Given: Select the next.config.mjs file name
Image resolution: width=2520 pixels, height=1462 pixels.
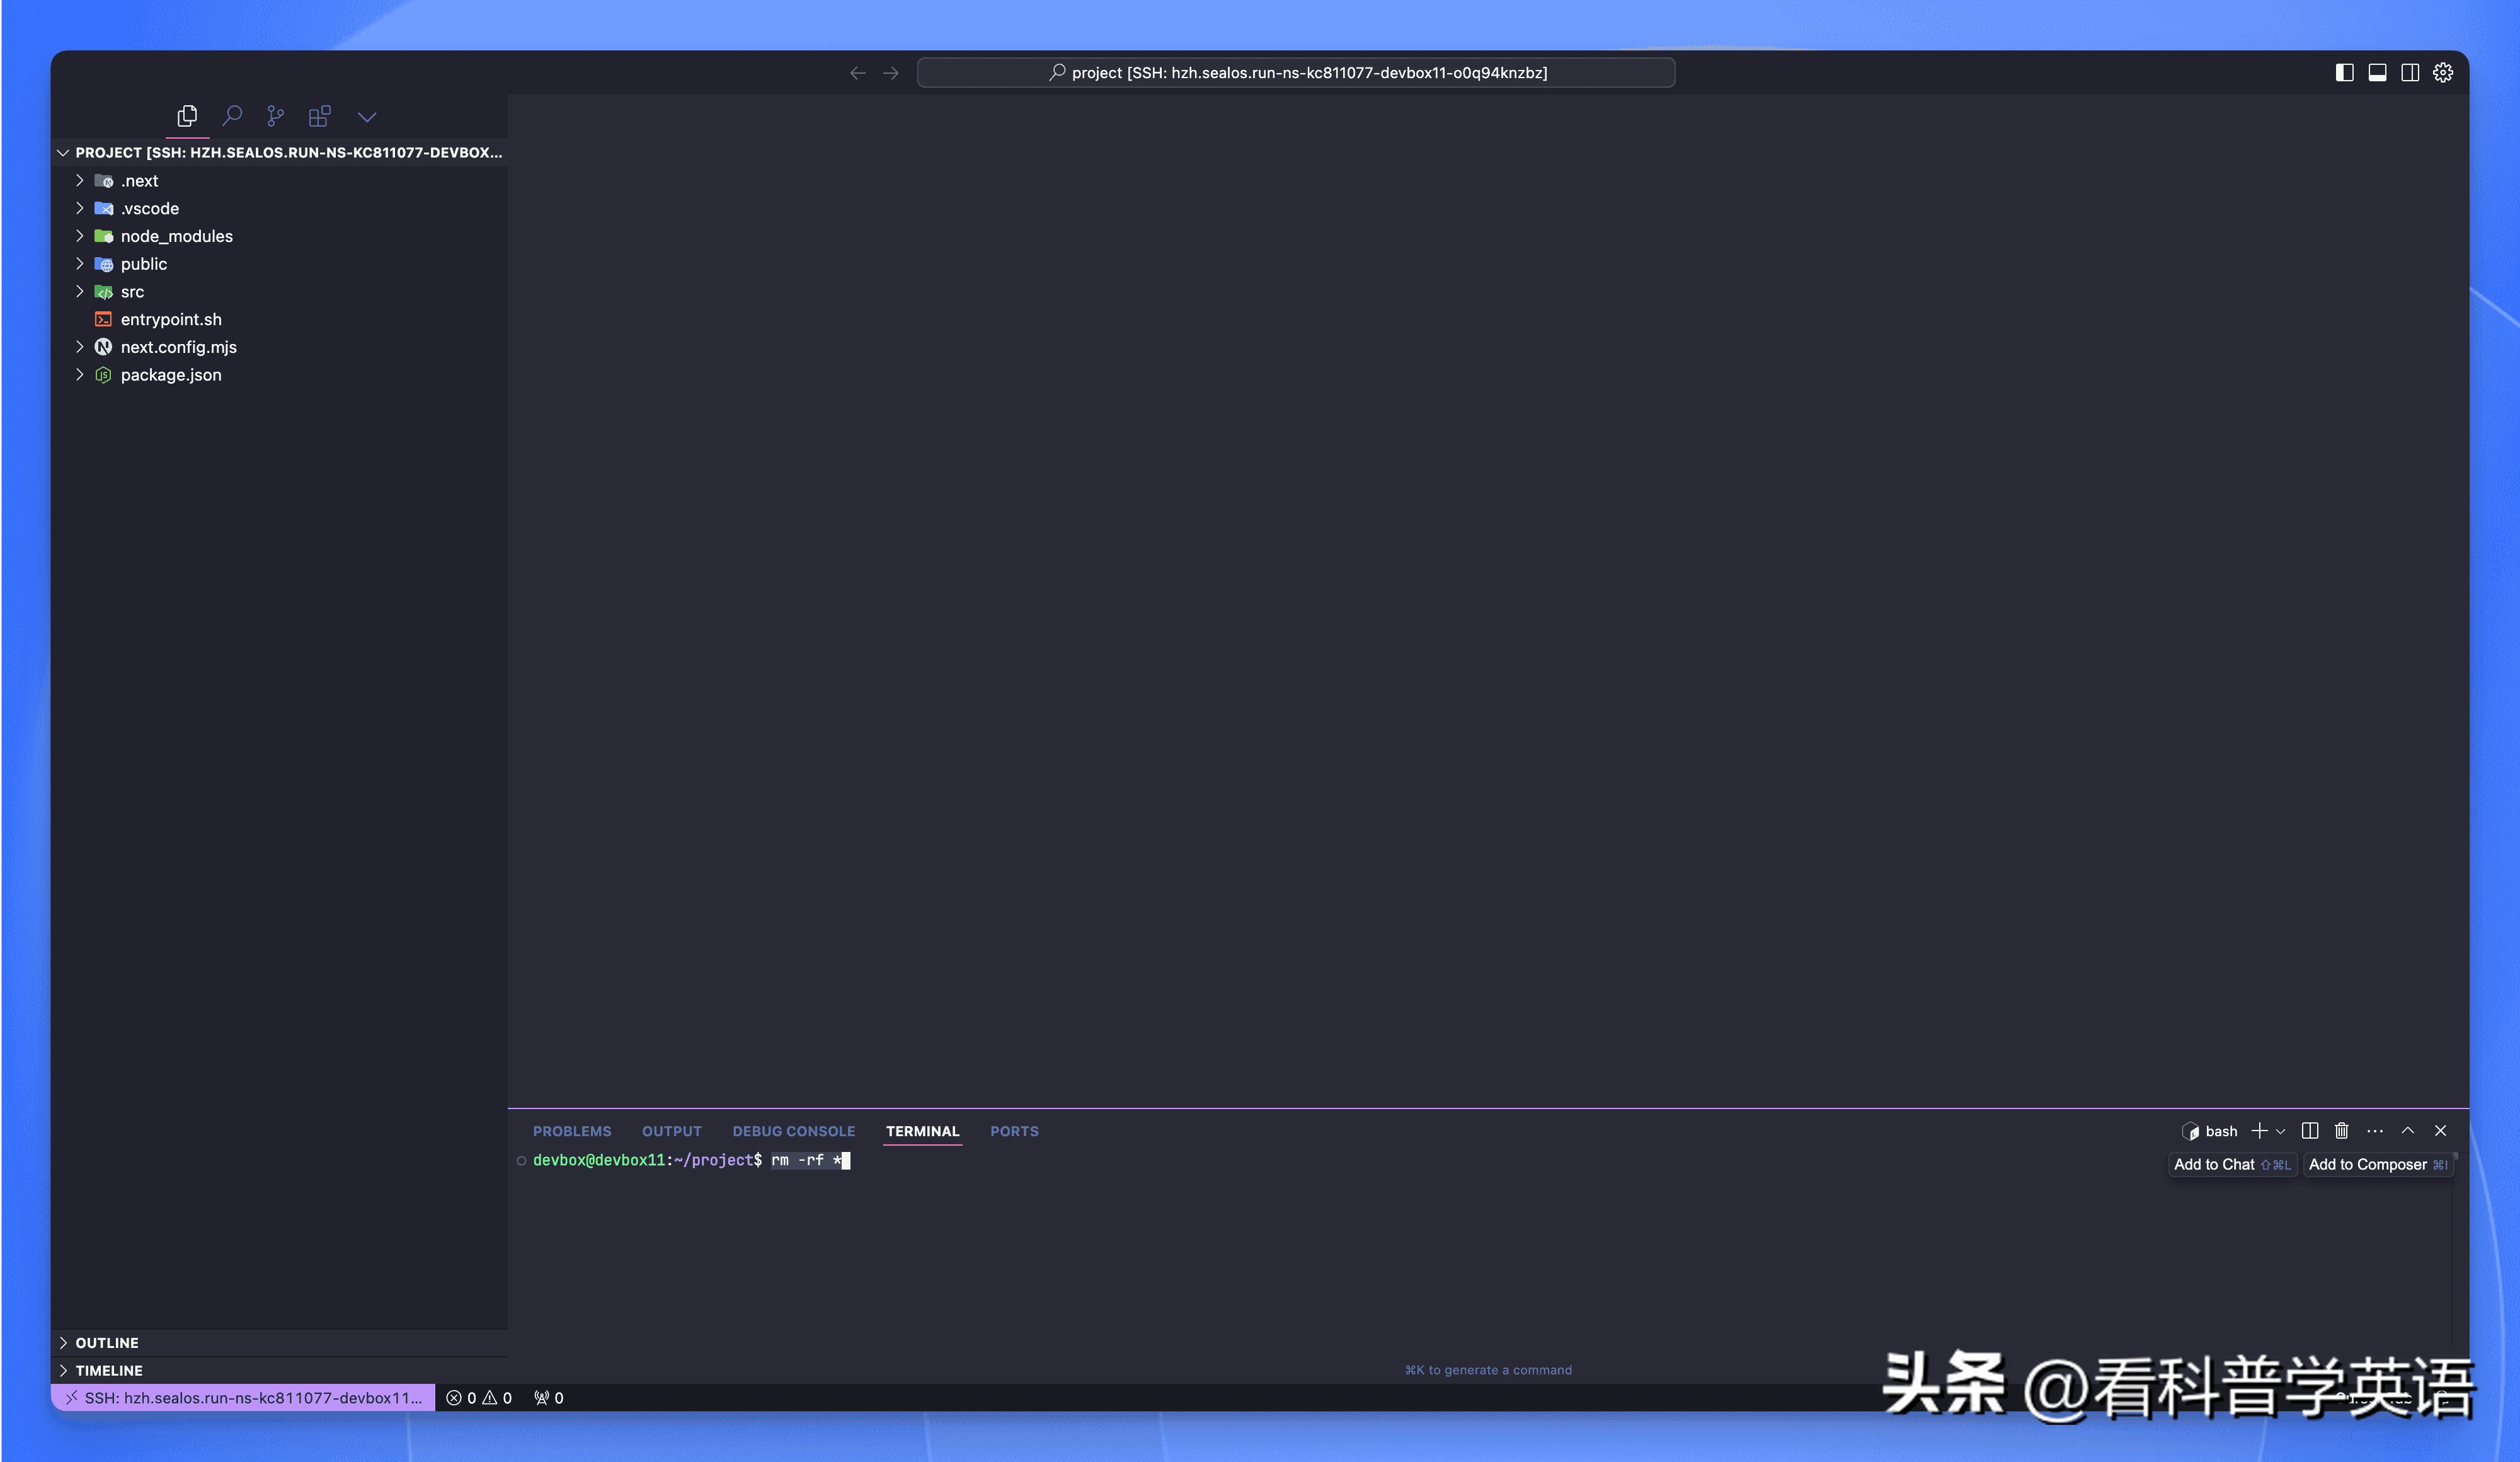Looking at the screenshot, I should point(179,347).
